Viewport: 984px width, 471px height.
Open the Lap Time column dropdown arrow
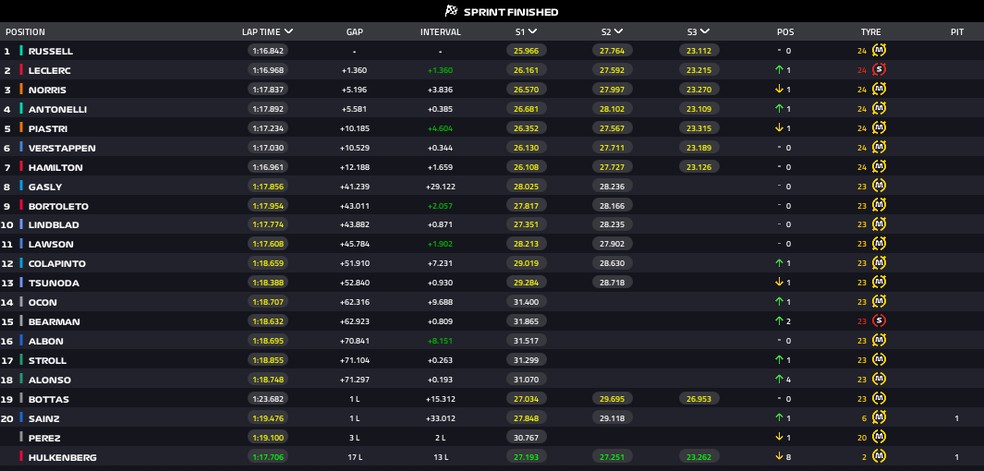click(x=288, y=31)
